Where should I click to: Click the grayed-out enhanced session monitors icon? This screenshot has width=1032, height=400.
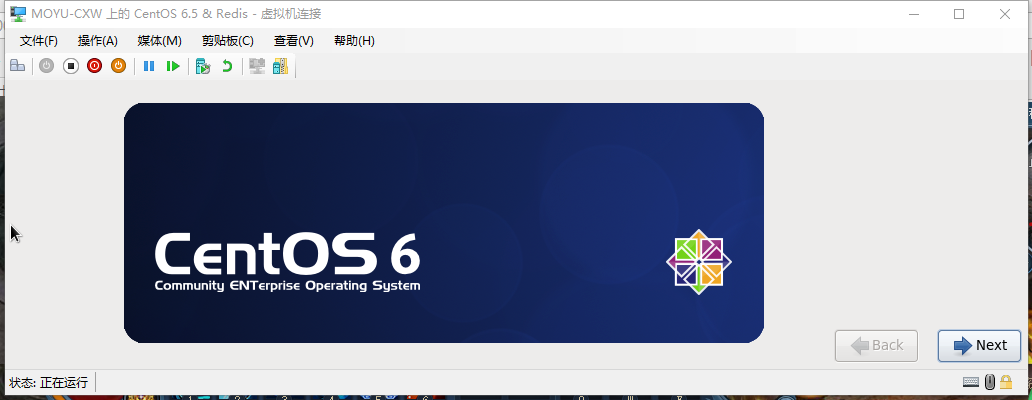257,66
